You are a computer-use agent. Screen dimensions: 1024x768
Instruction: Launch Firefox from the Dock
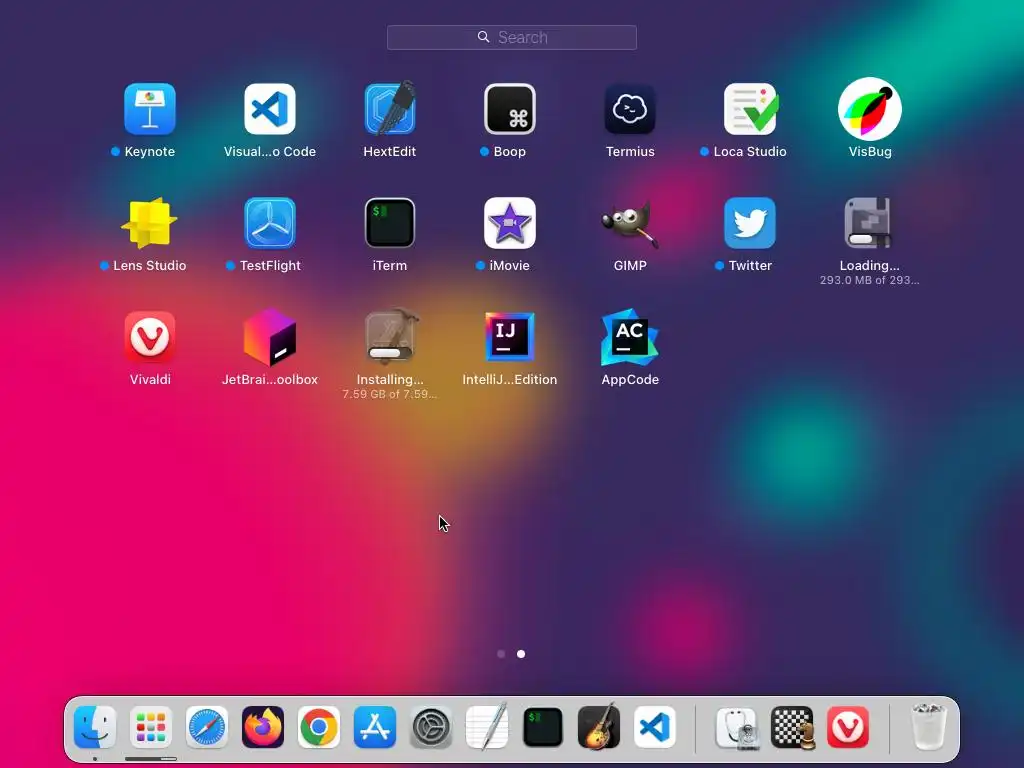click(x=263, y=727)
